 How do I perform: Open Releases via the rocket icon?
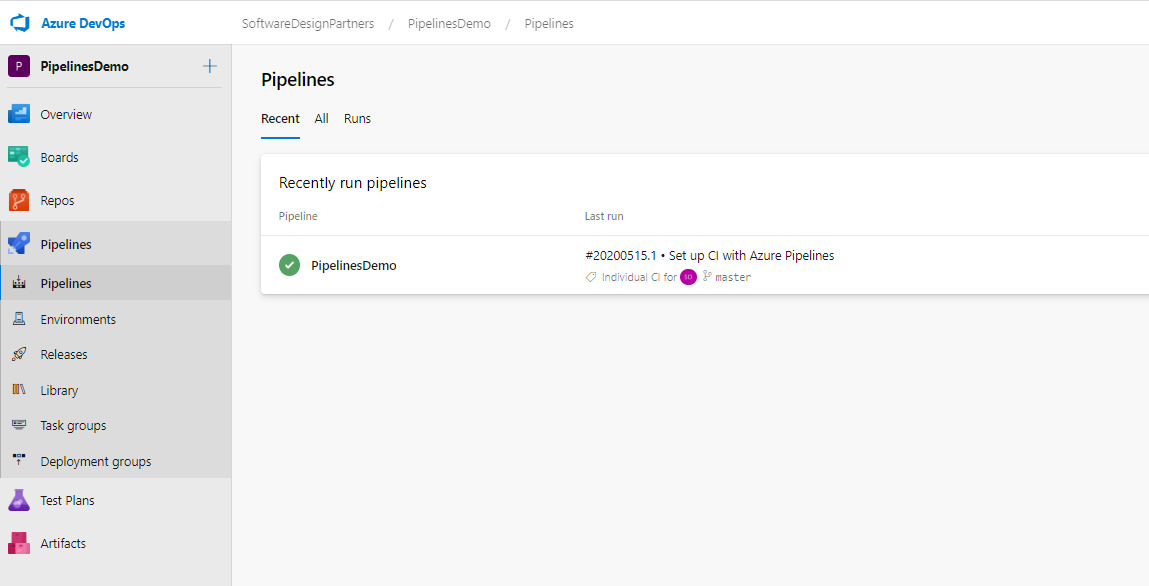tap(20, 353)
